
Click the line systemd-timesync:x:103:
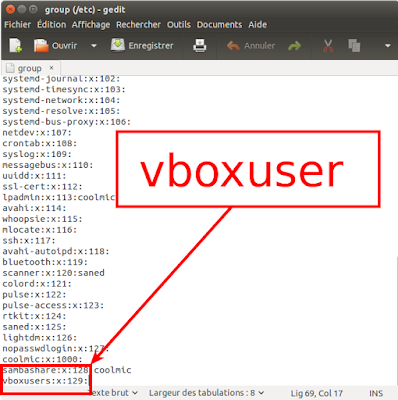pyautogui.click(x=64, y=89)
